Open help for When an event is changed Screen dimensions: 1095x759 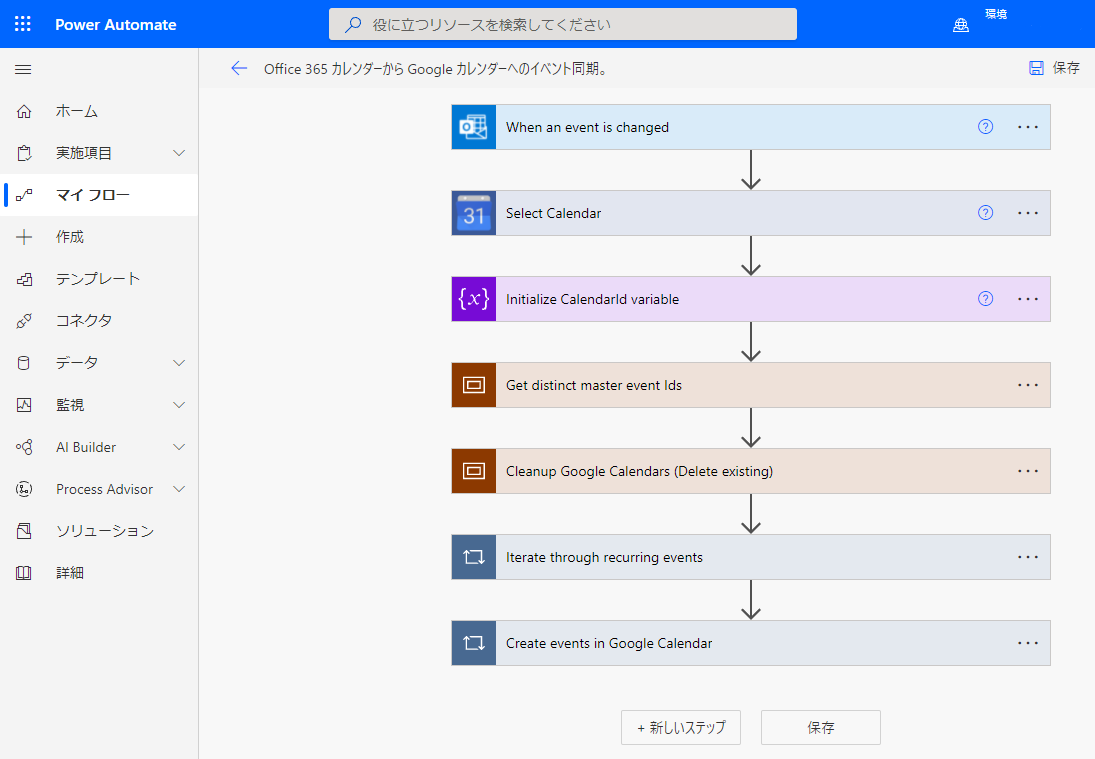coord(985,126)
